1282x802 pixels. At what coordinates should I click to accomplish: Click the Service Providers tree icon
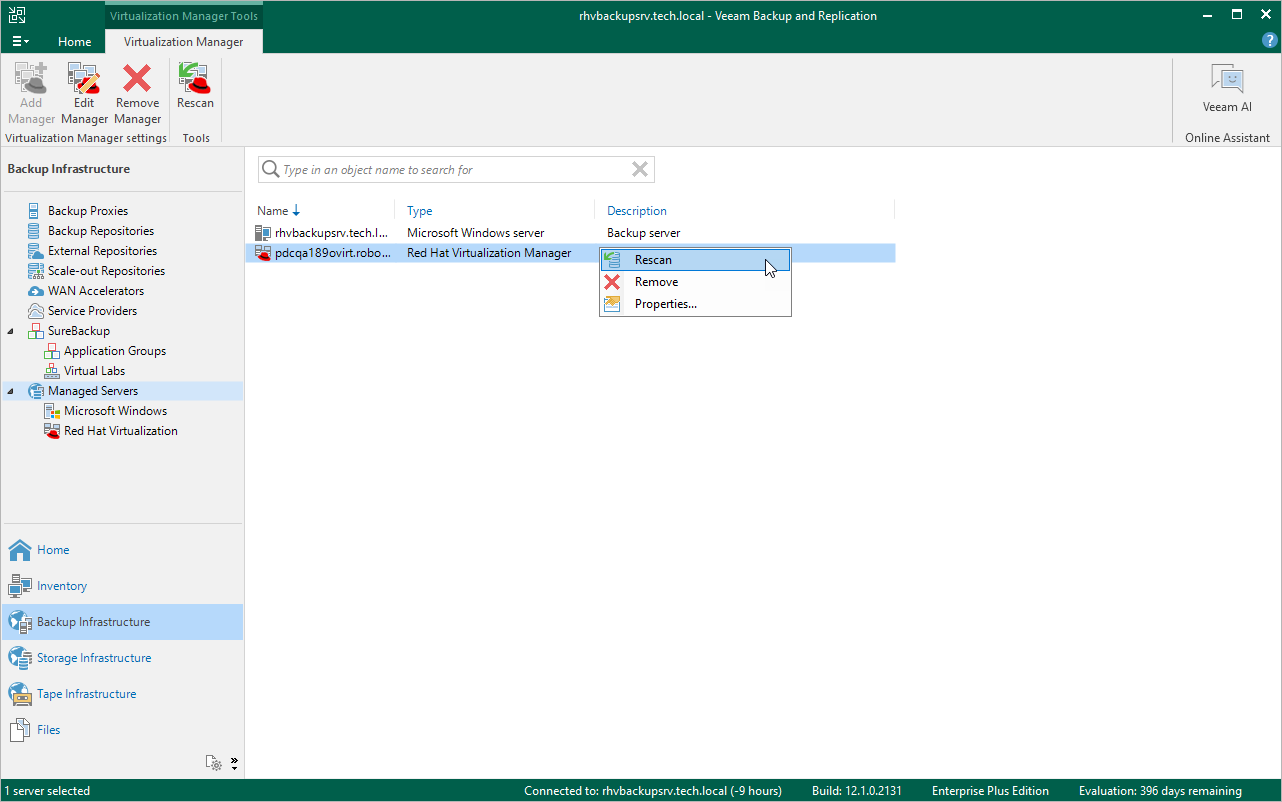click(x=36, y=311)
